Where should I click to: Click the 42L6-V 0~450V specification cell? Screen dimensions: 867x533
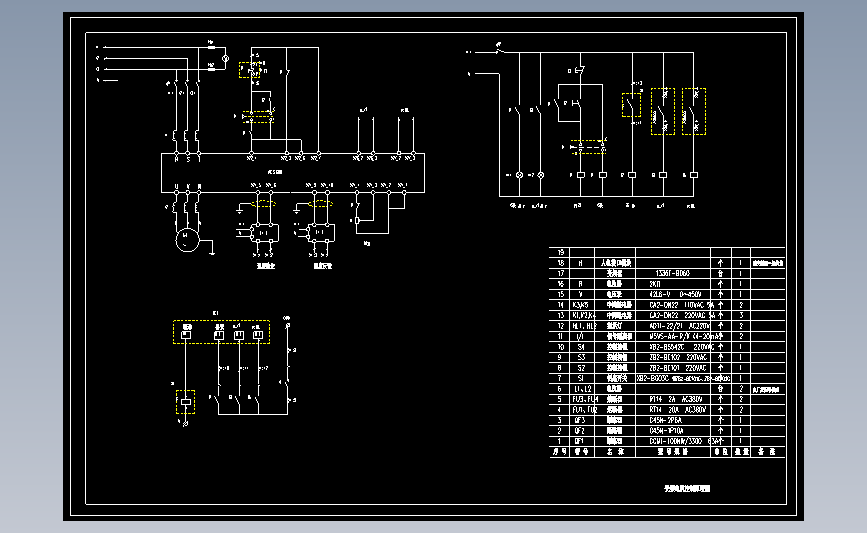click(x=672, y=294)
